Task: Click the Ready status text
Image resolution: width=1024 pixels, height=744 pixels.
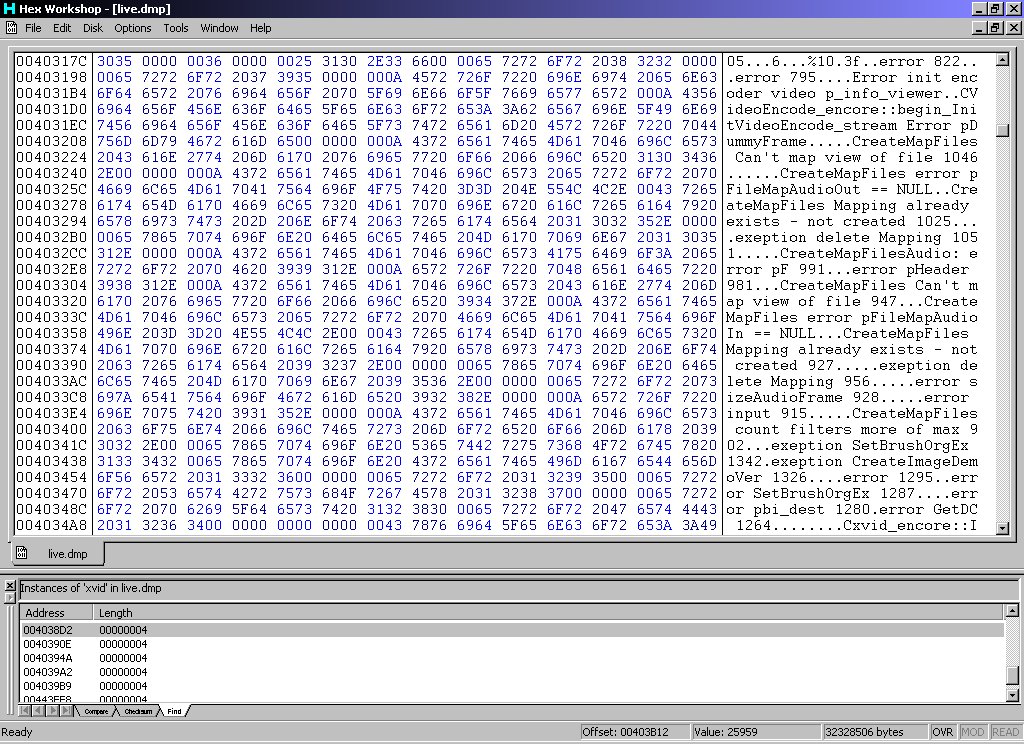Action: pyautogui.click(x=17, y=732)
